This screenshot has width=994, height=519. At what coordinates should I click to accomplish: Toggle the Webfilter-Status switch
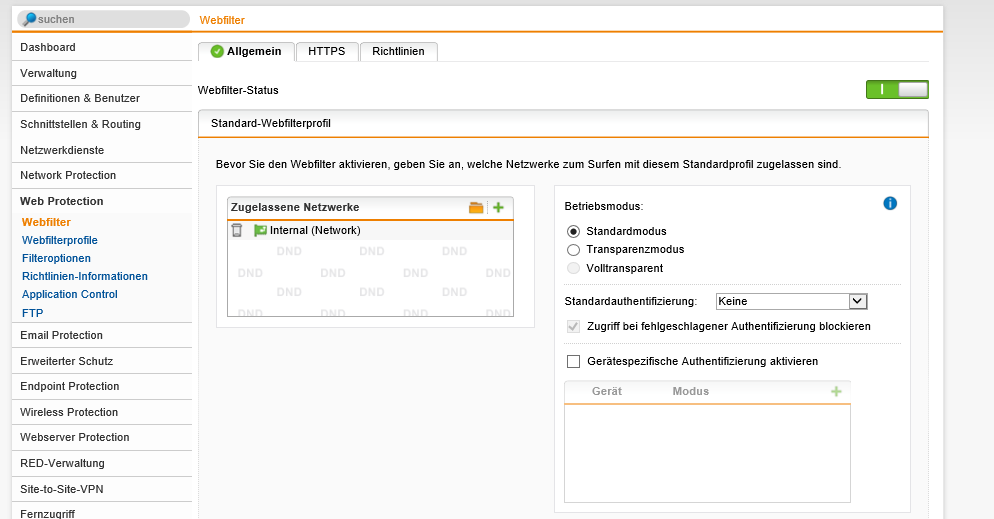click(x=897, y=90)
